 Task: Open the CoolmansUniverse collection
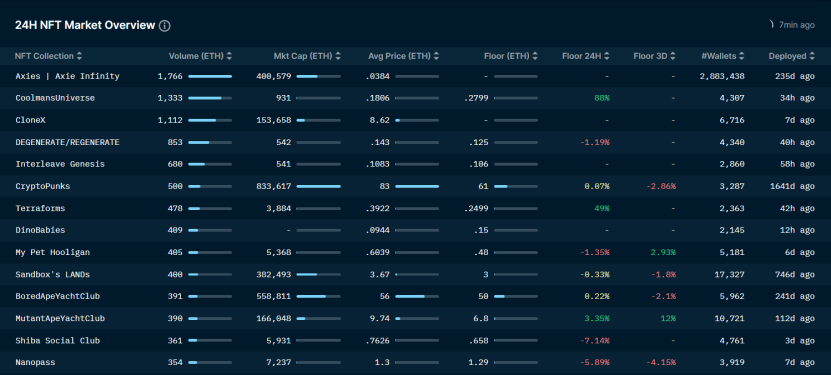click(55, 98)
